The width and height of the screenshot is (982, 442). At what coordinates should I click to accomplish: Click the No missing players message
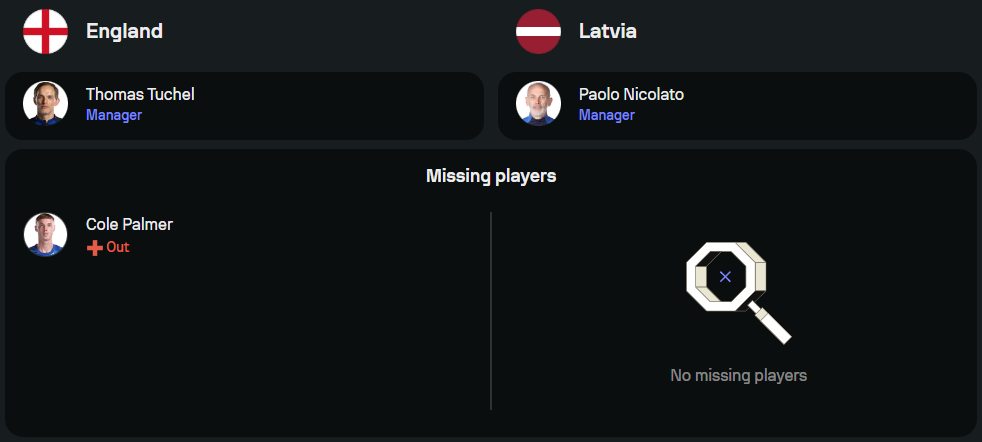(738, 376)
